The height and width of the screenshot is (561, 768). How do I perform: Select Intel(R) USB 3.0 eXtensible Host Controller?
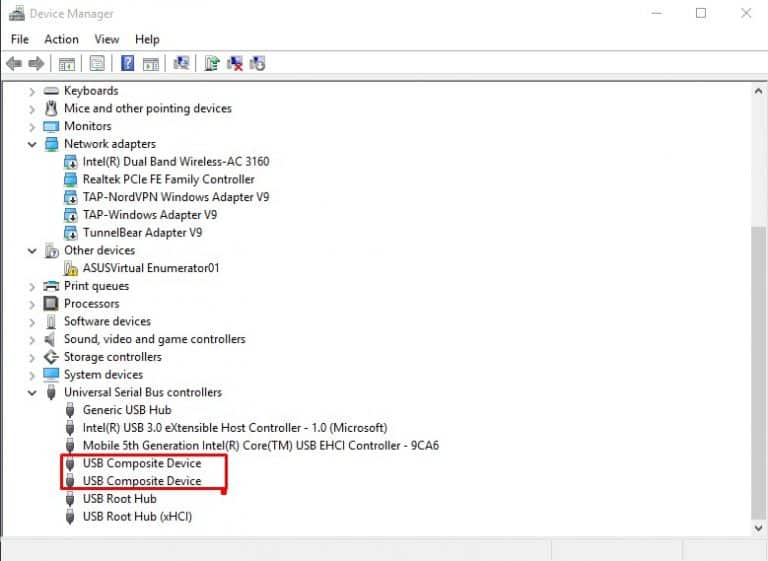pyautogui.click(x=235, y=428)
